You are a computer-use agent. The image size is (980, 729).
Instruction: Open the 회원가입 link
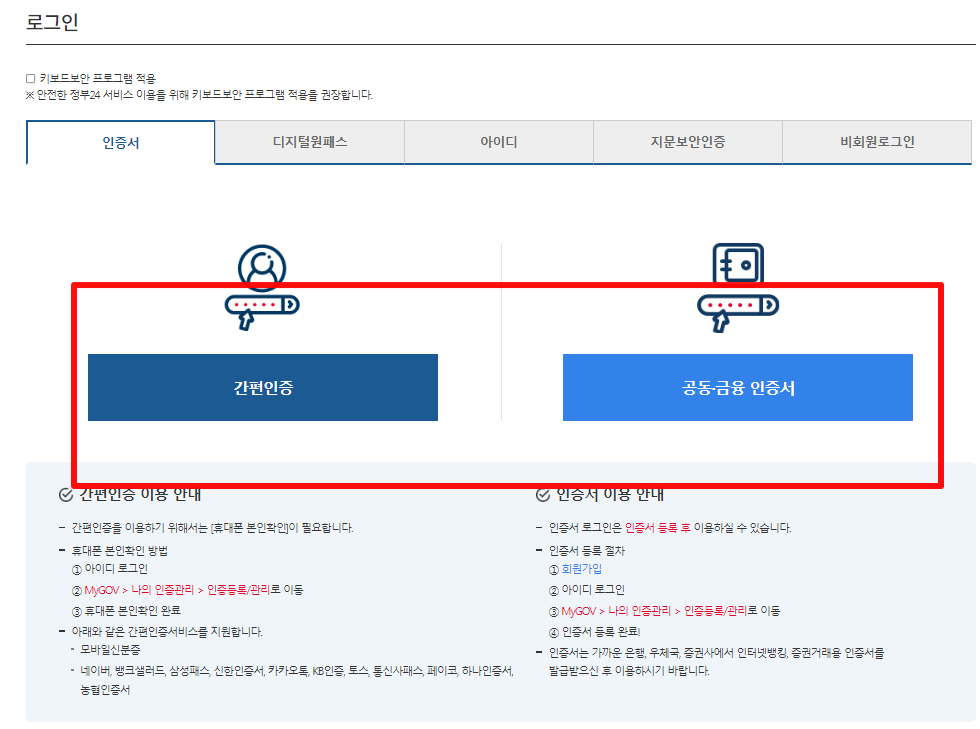pyautogui.click(x=581, y=569)
